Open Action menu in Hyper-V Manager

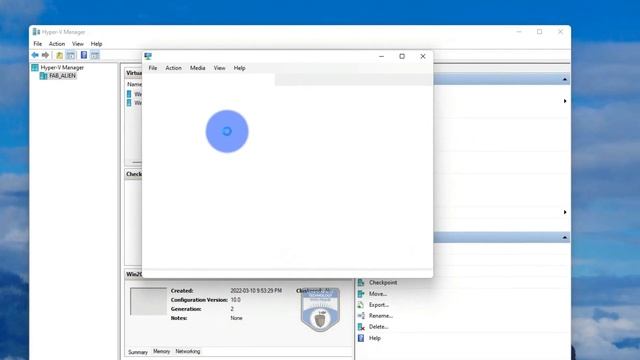coord(57,44)
